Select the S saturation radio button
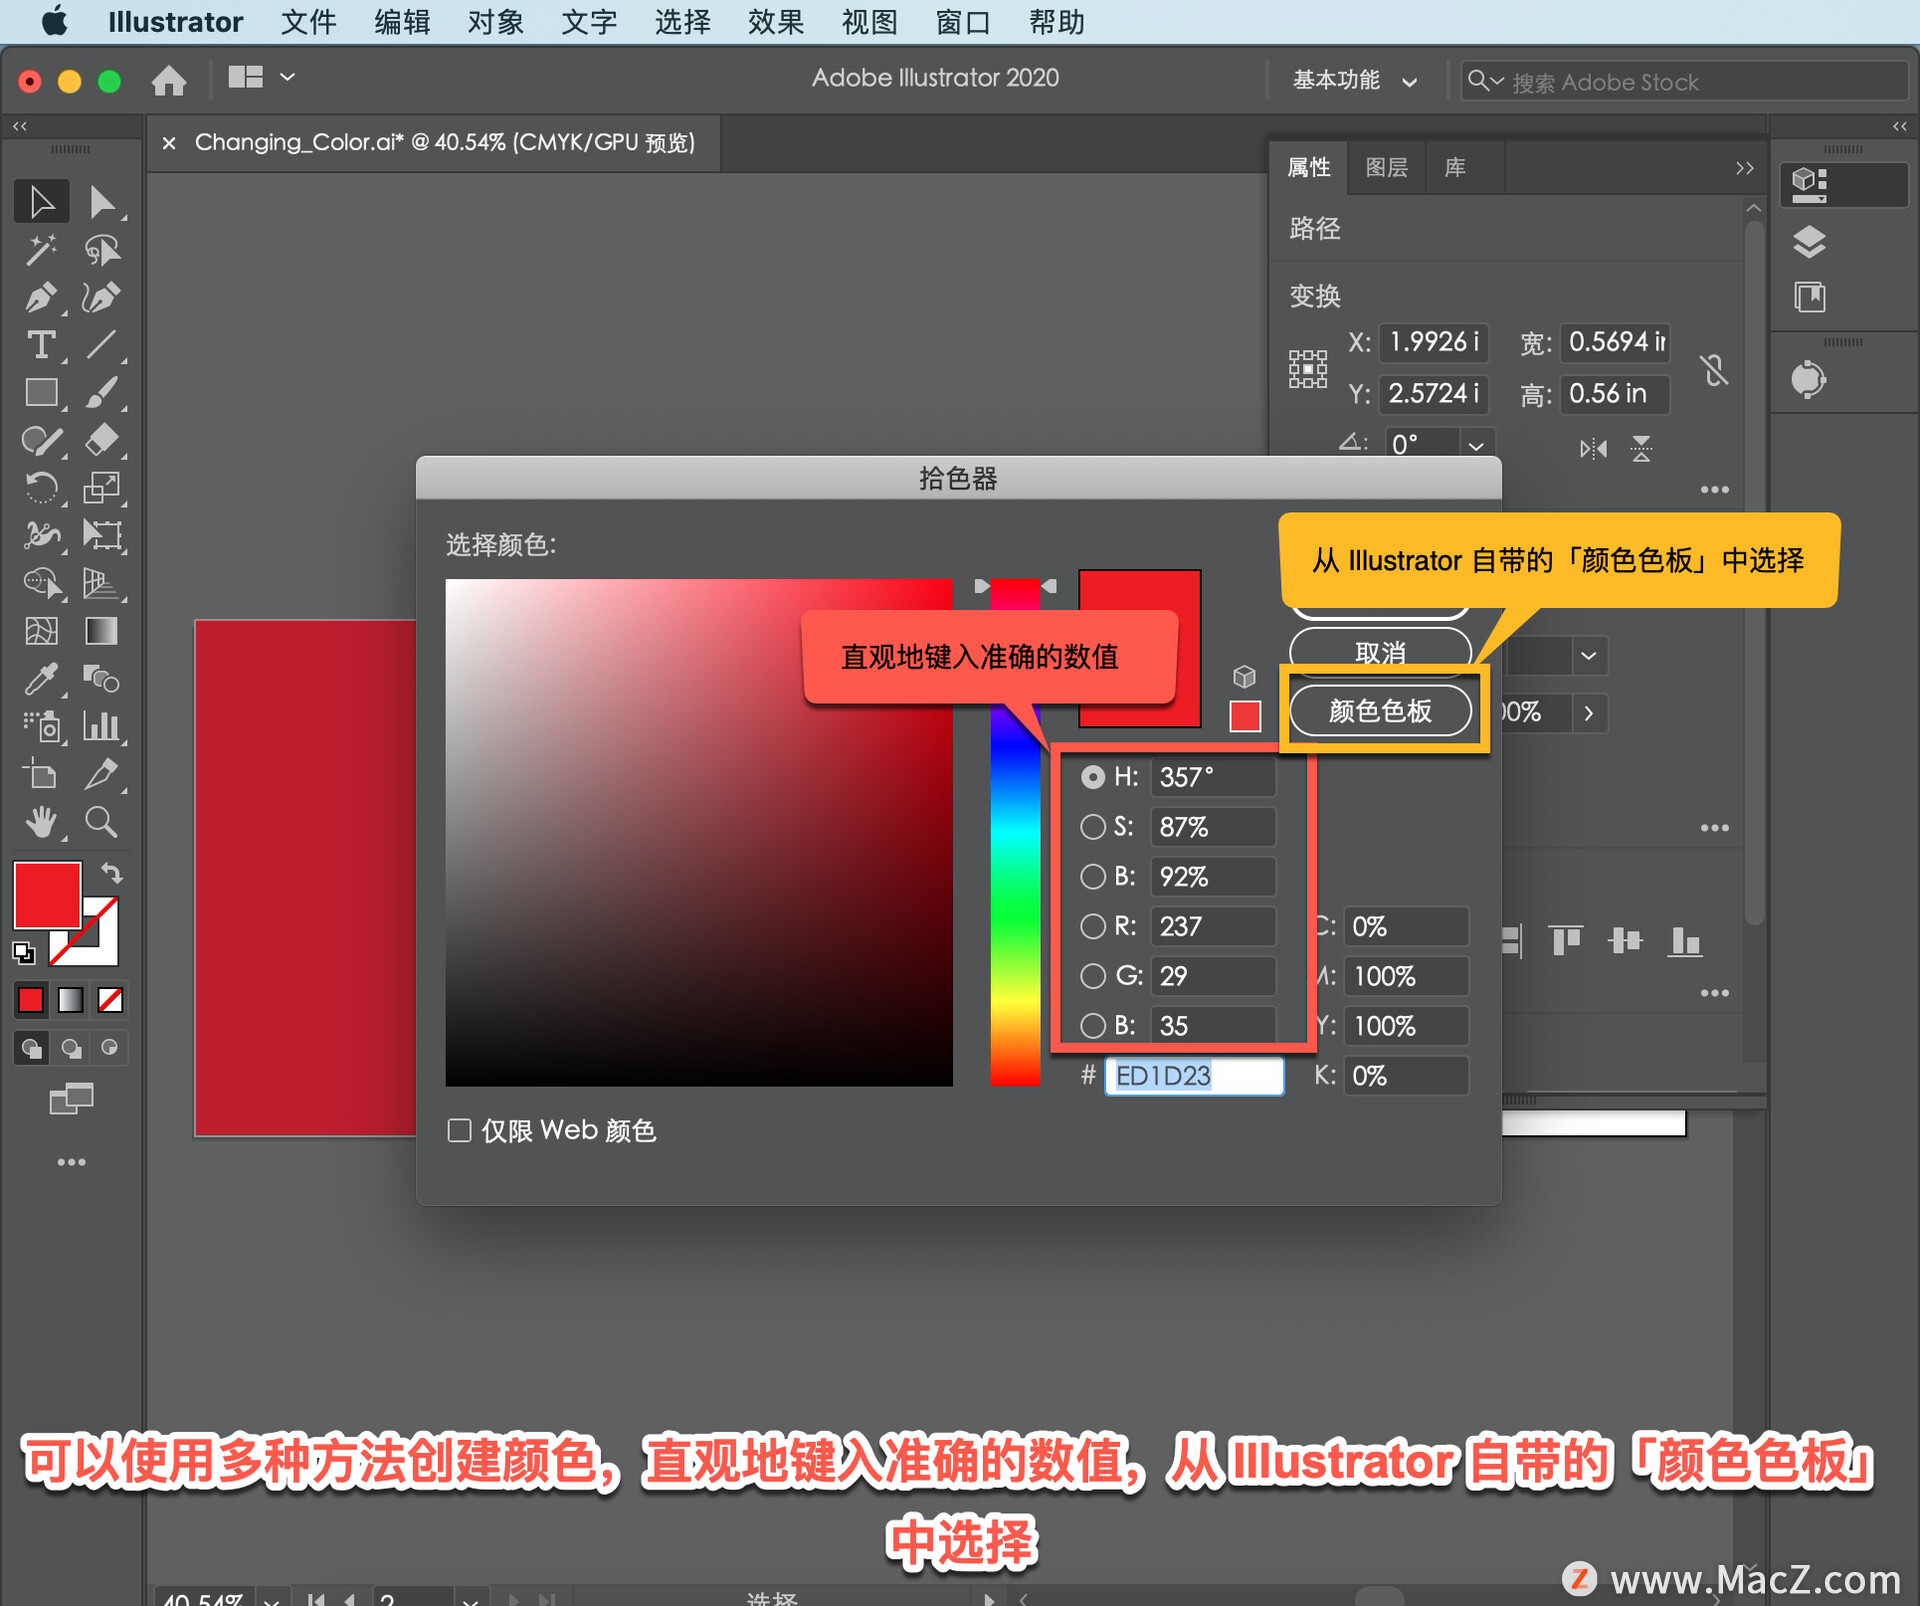This screenshot has width=1920, height=1606. tap(1093, 827)
